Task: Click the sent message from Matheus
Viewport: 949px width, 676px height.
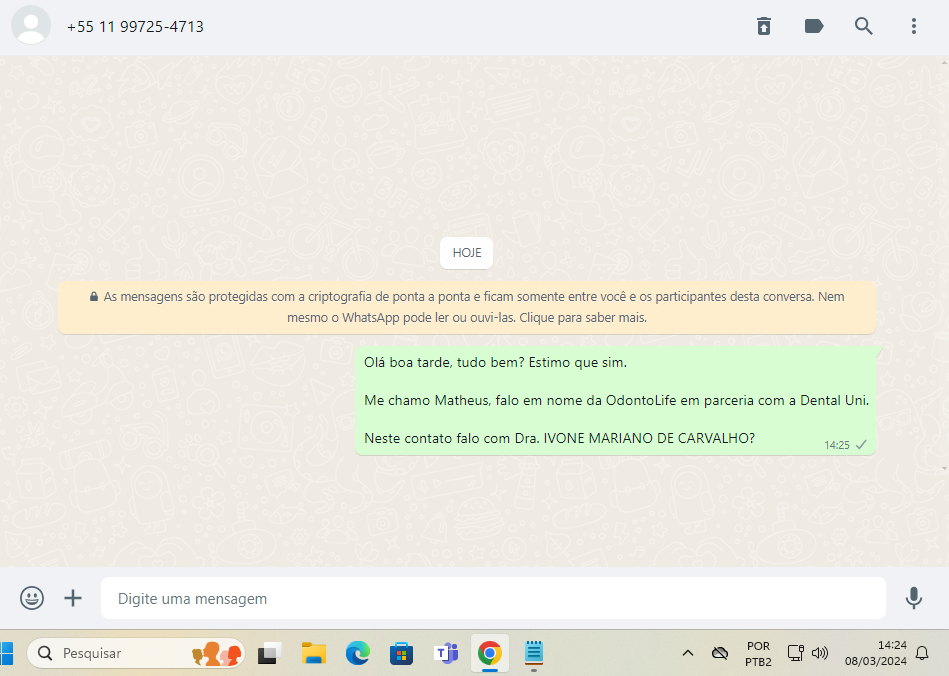Action: (x=615, y=401)
